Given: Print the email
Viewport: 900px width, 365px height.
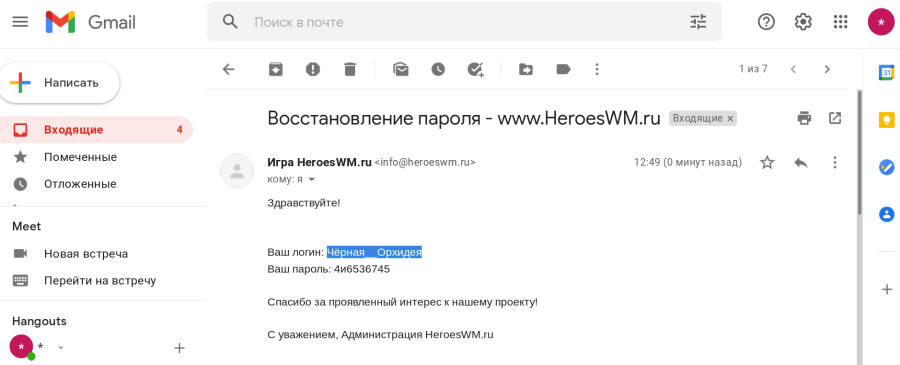Looking at the screenshot, I should (x=804, y=118).
